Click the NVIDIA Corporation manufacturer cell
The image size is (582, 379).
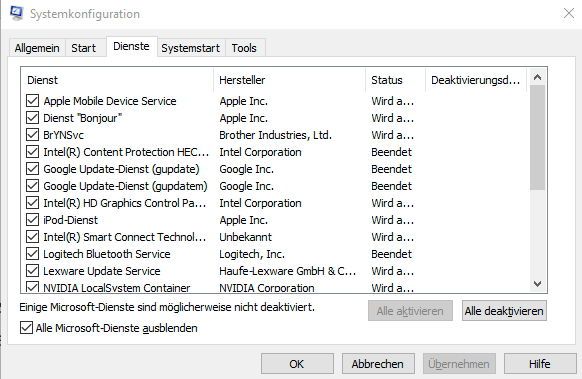tap(267, 288)
